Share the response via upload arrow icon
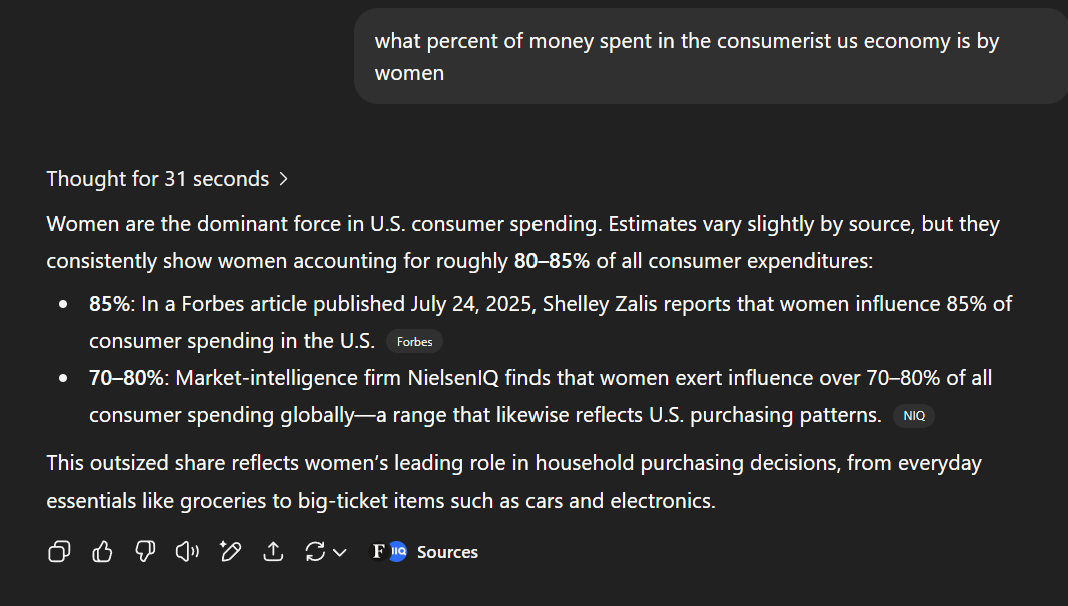Screen dimensions: 1068x606 [273, 552]
